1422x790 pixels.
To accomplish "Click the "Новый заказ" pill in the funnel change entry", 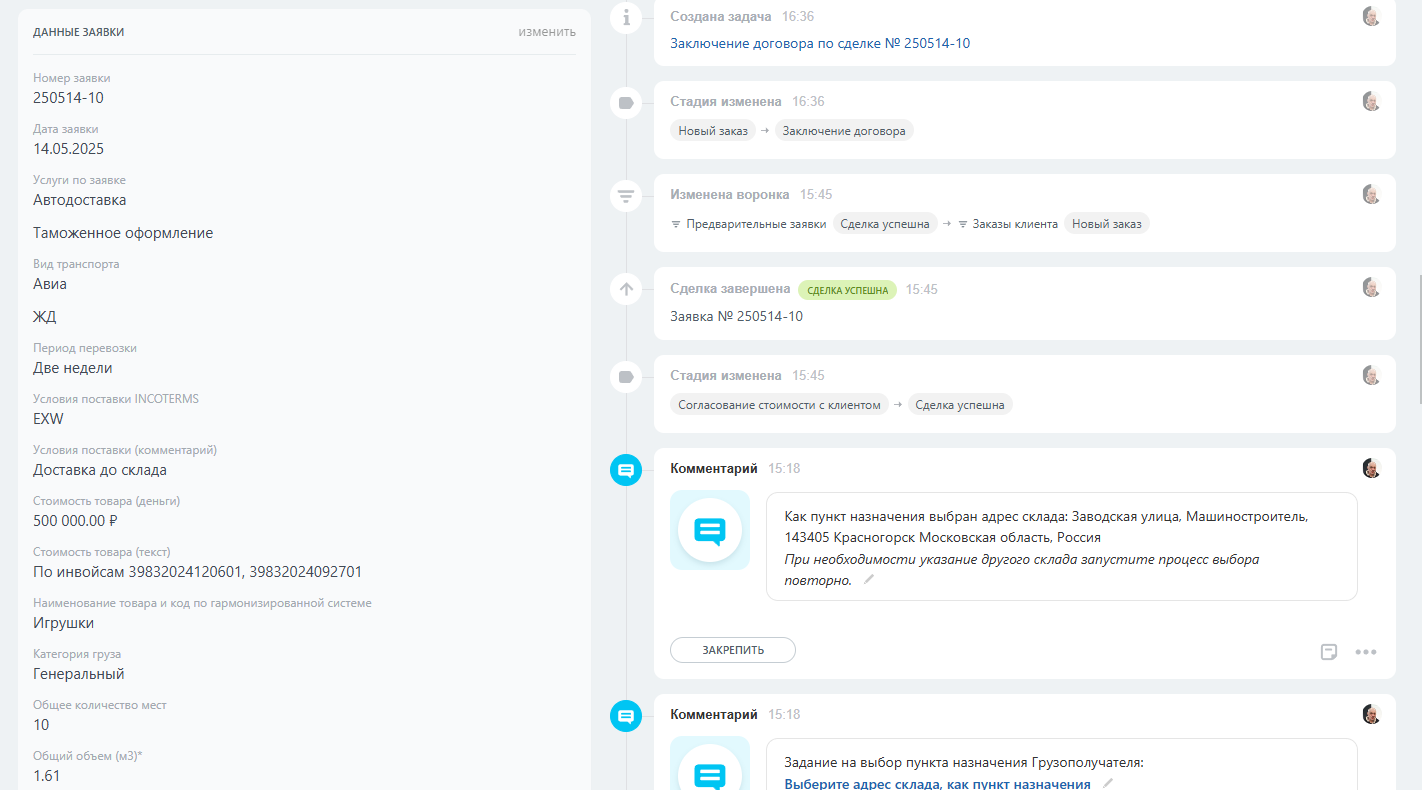I will tap(1106, 224).
